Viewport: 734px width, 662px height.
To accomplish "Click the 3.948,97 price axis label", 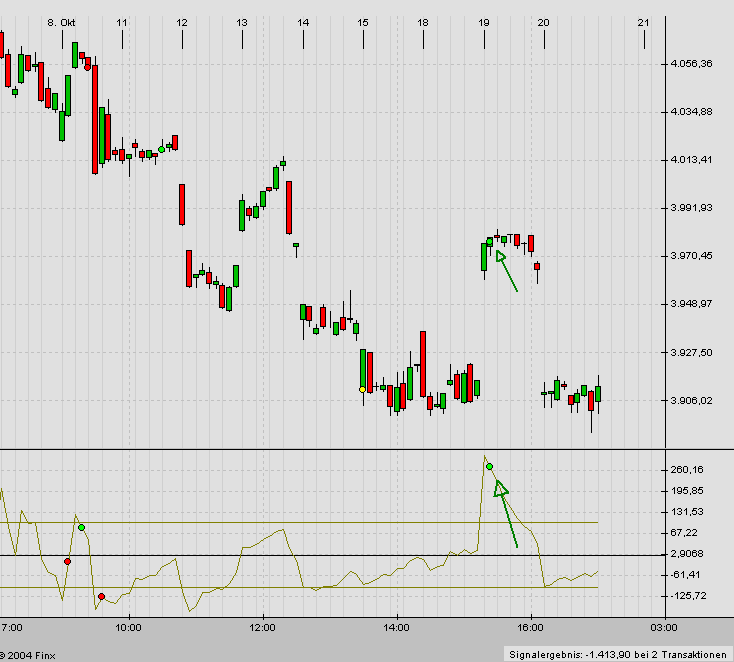I will pyautogui.click(x=691, y=304).
